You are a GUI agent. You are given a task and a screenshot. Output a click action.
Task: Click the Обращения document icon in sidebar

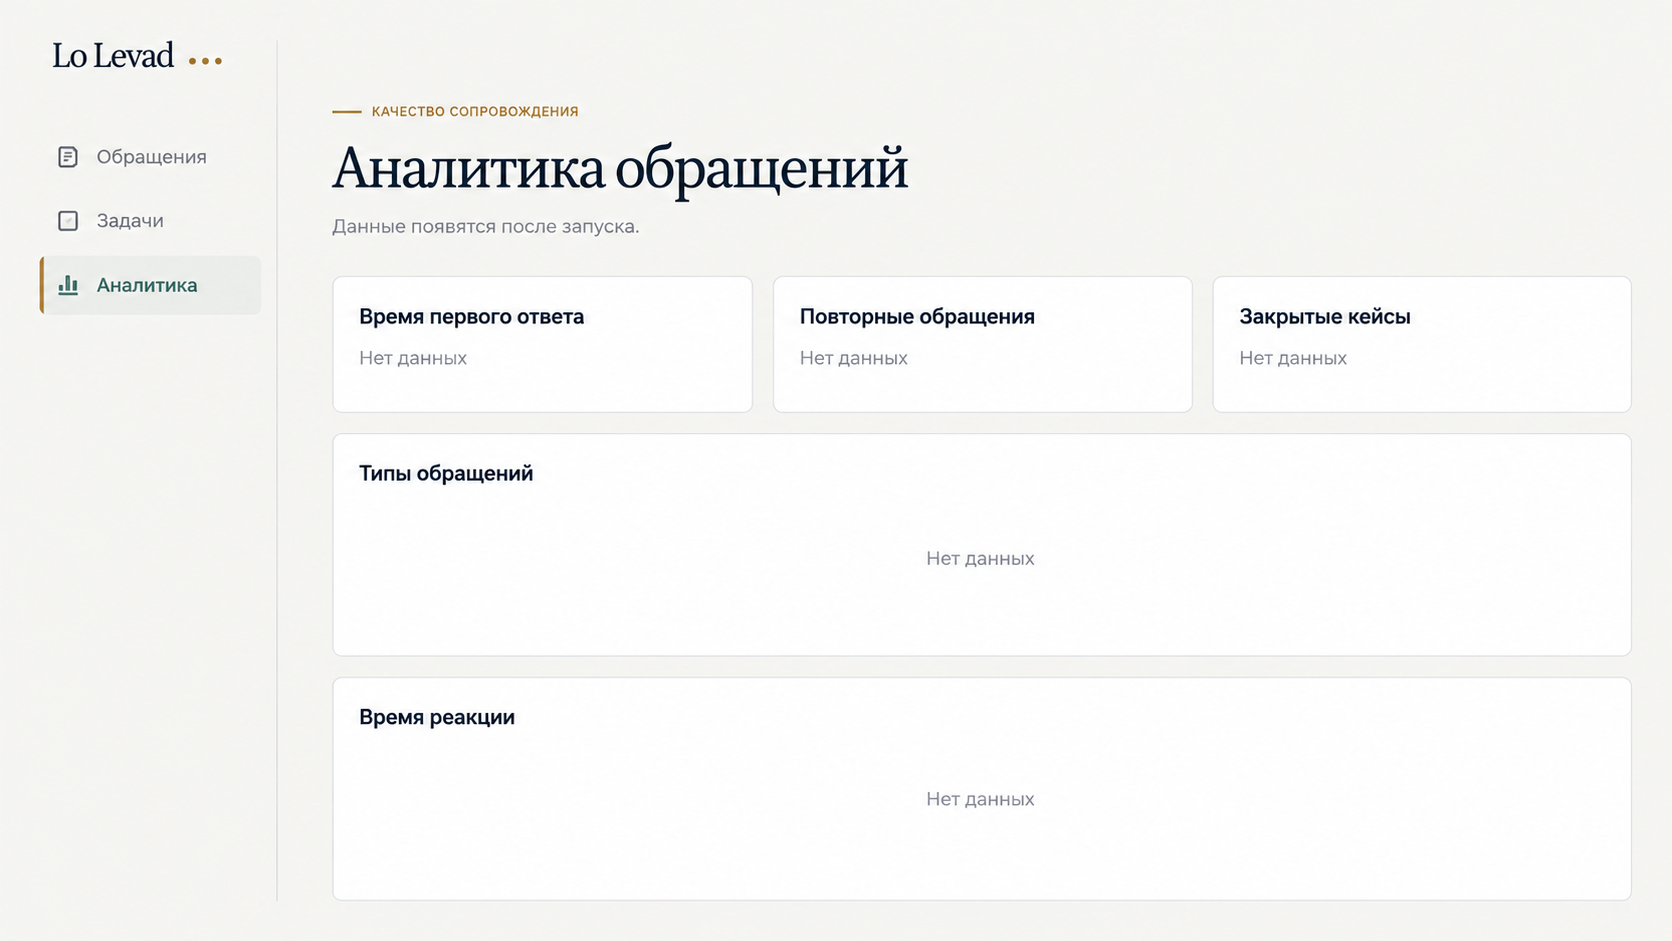coord(68,157)
